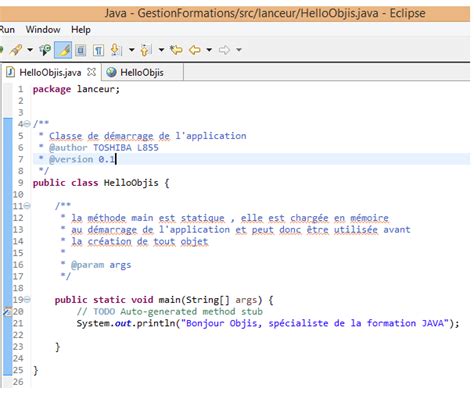Click the TODO Auto-generated method stub comment
Image resolution: width=474 pixels, height=395 pixels.
[x=170, y=312]
